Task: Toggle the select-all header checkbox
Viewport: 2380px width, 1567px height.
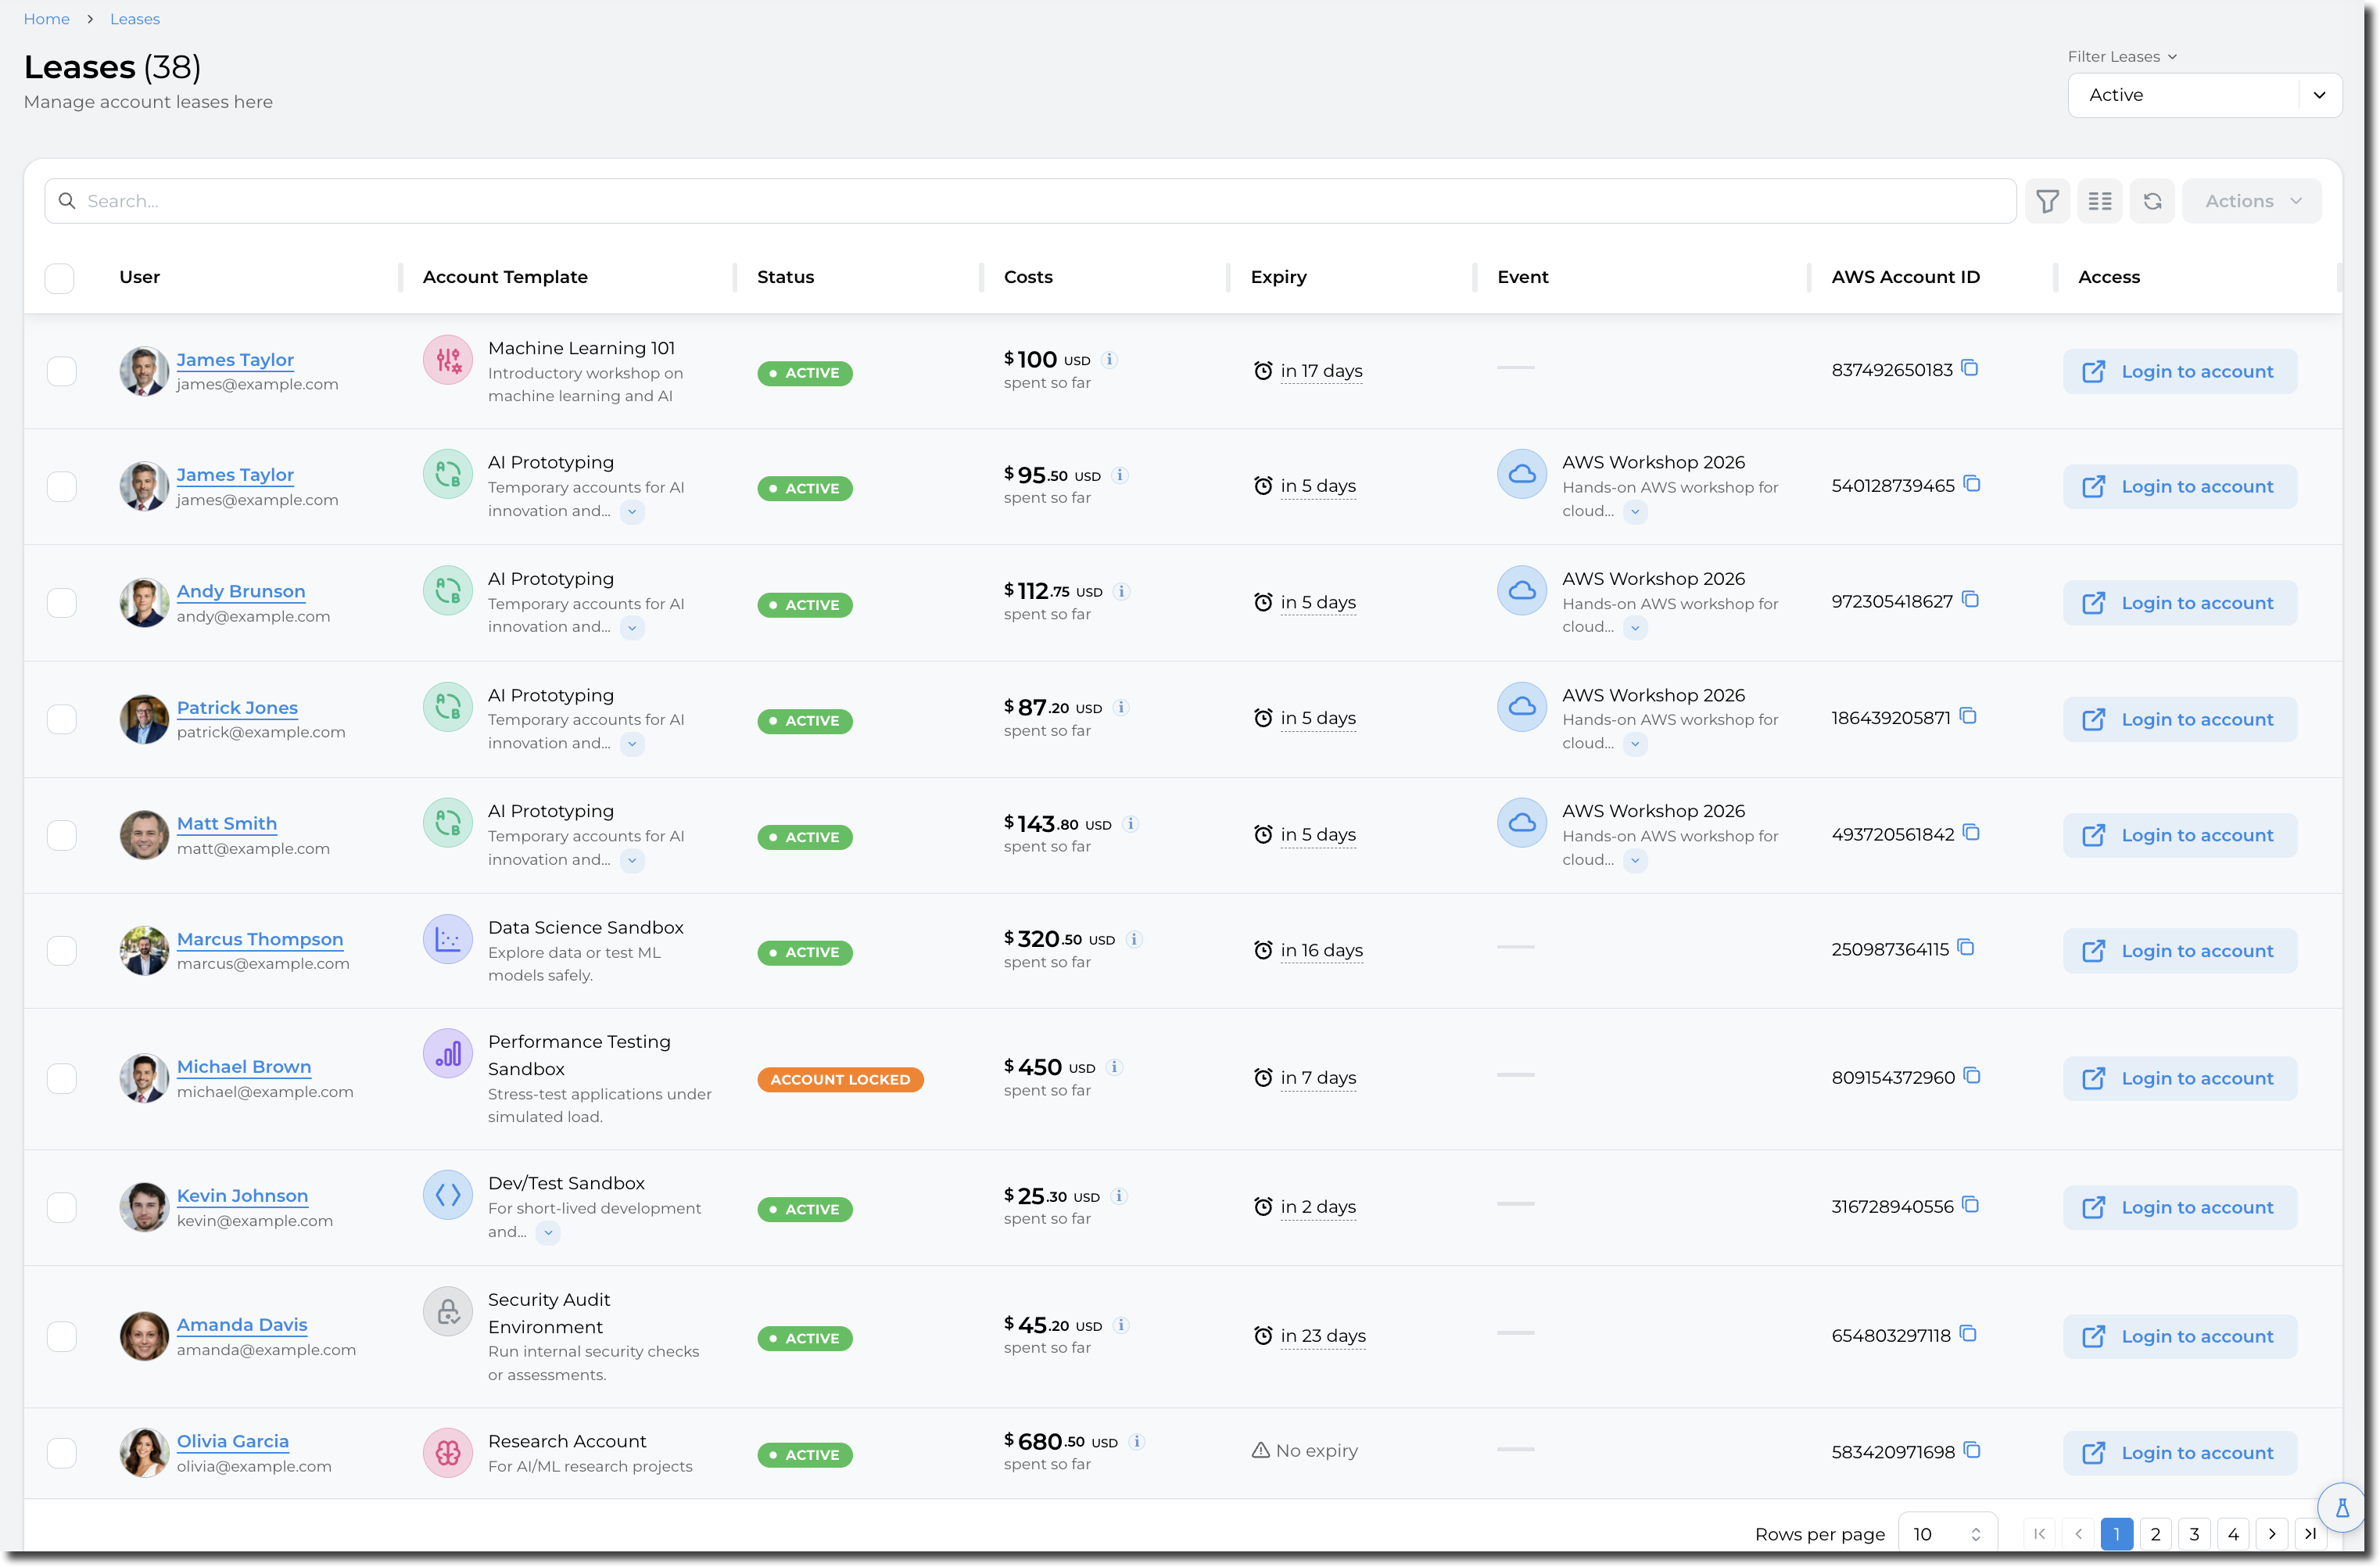Action: click(60, 278)
